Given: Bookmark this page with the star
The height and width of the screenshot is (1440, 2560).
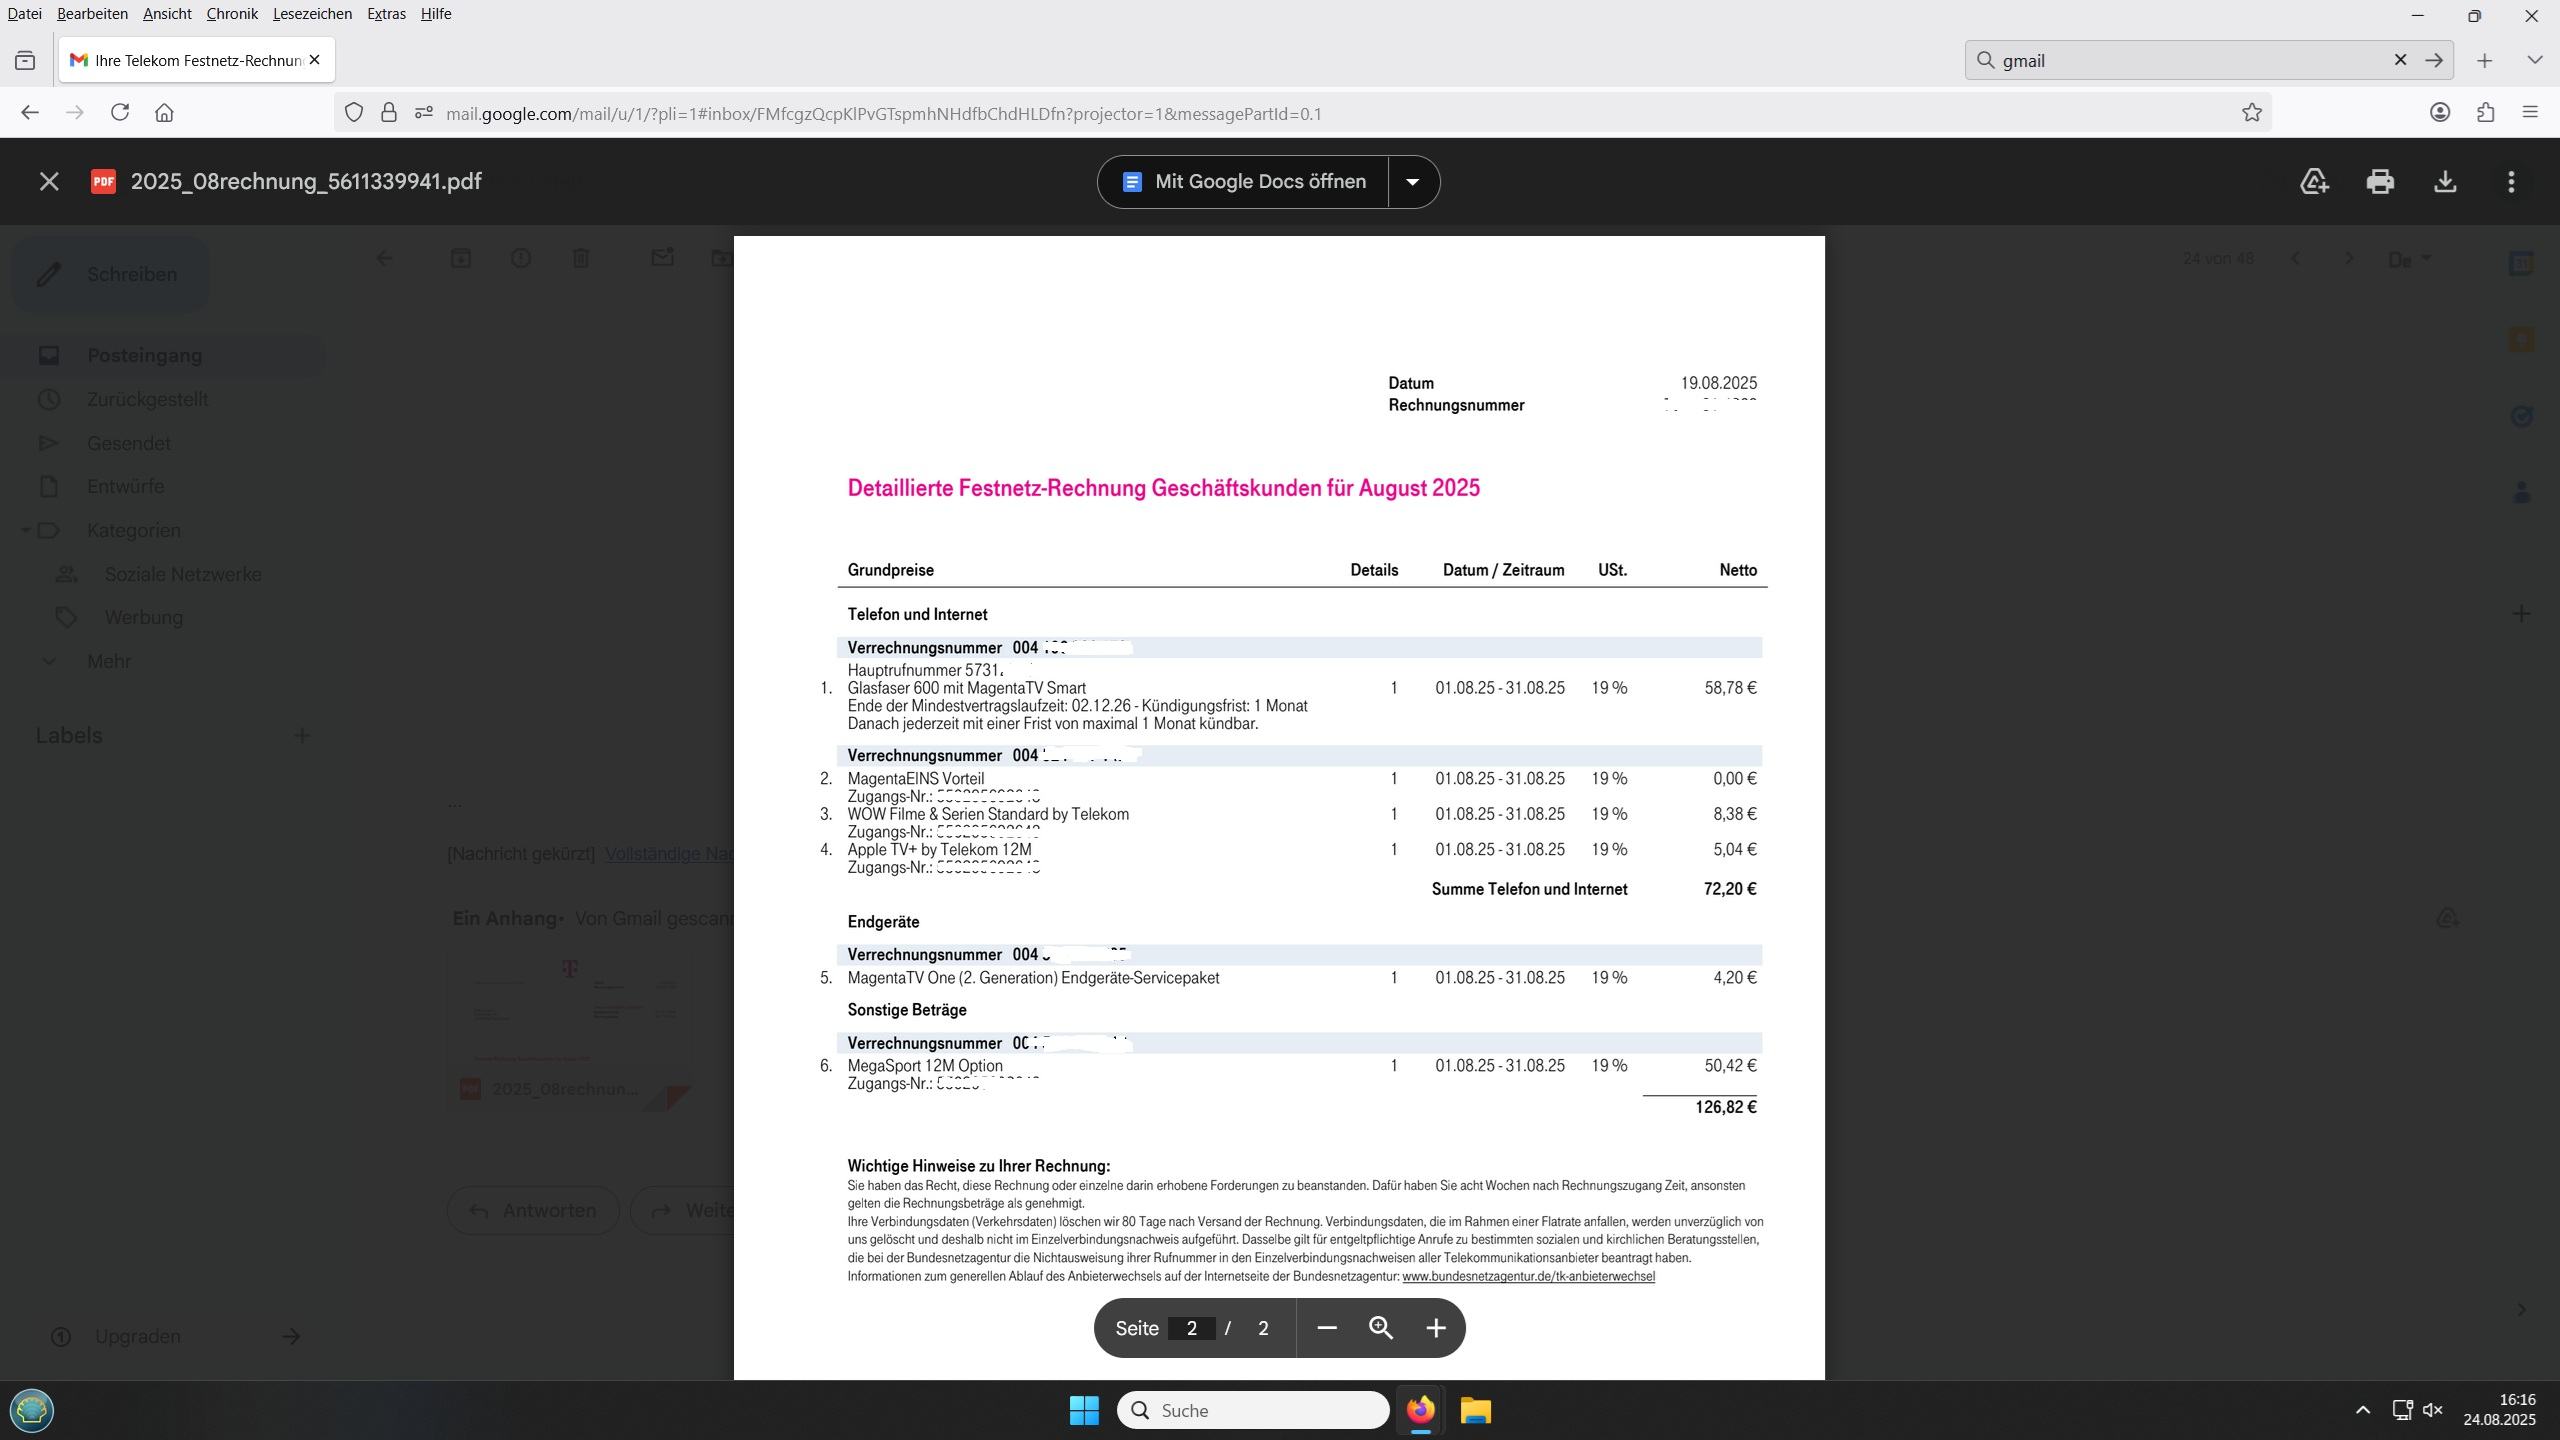Looking at the screenshot, I should [2252, 113].
